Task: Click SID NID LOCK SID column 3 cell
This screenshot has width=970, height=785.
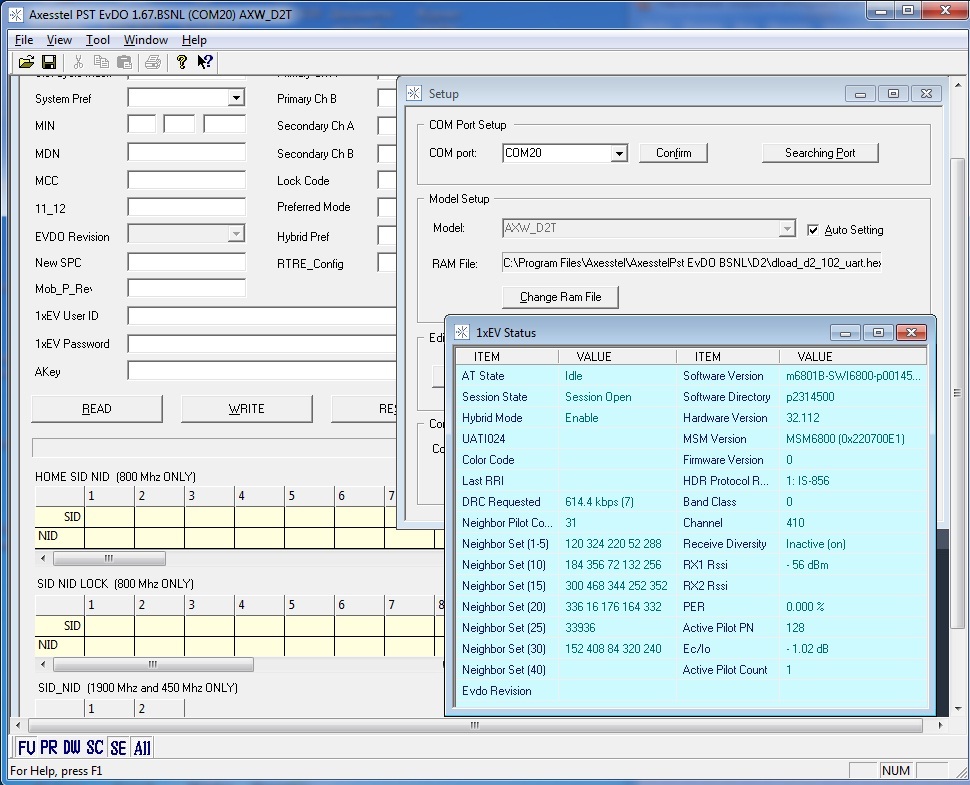Action: (x=209, y=625)
